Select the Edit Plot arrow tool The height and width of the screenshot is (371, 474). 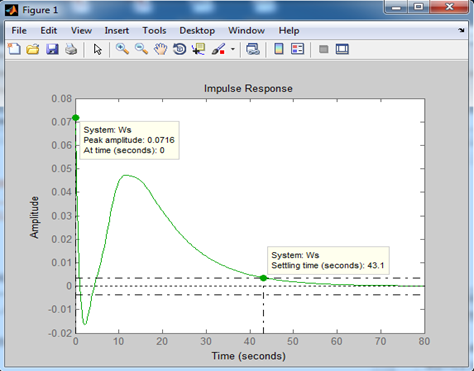point(97,49)
